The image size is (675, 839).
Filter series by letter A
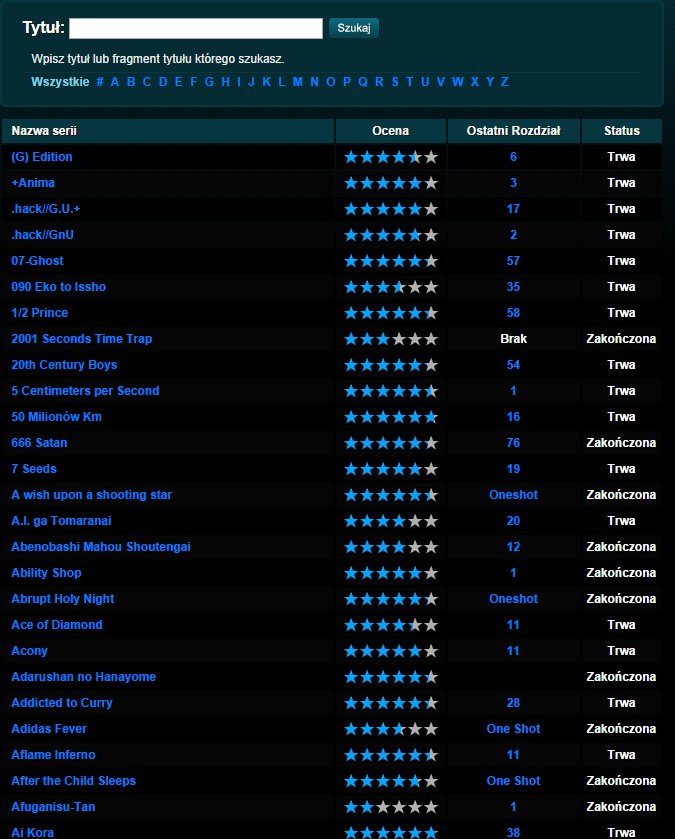114,82
